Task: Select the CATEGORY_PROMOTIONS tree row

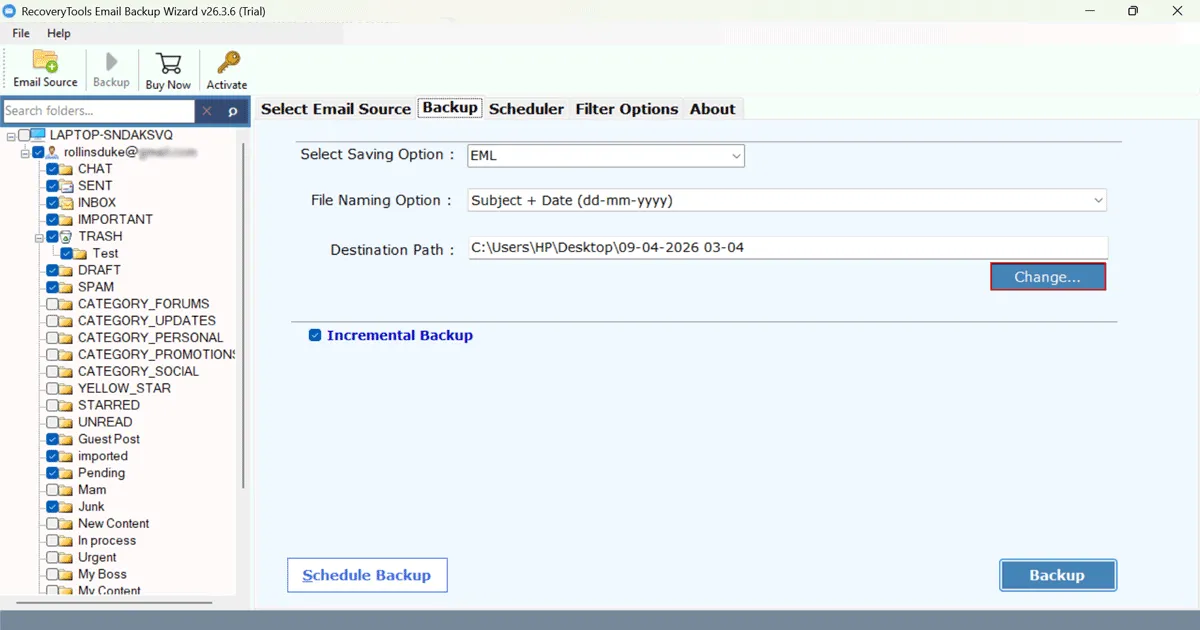Action: coord(157,355)
